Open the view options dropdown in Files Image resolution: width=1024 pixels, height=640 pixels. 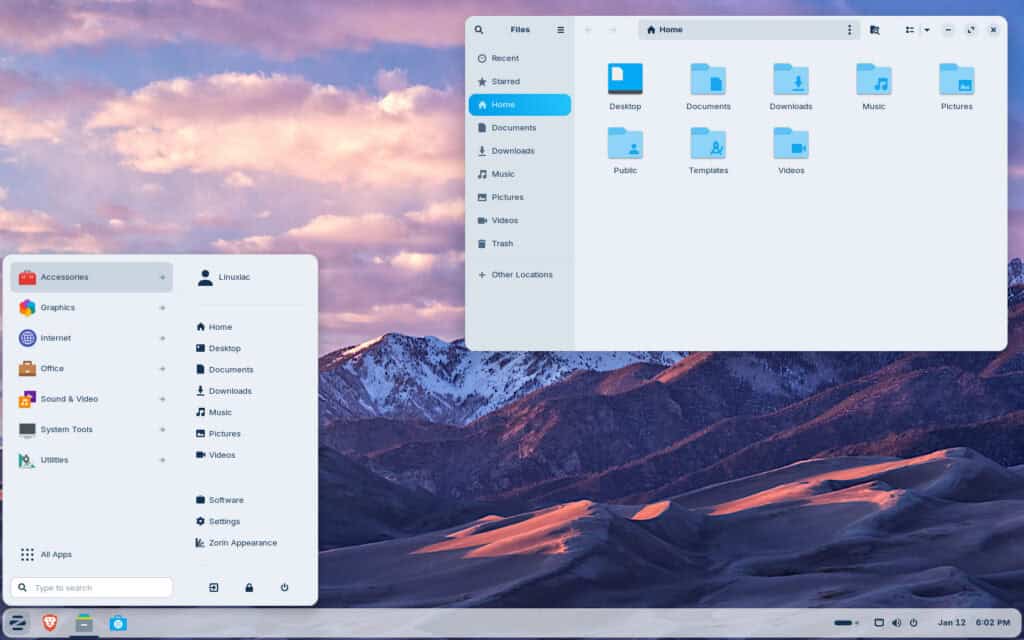pos(927,29)
